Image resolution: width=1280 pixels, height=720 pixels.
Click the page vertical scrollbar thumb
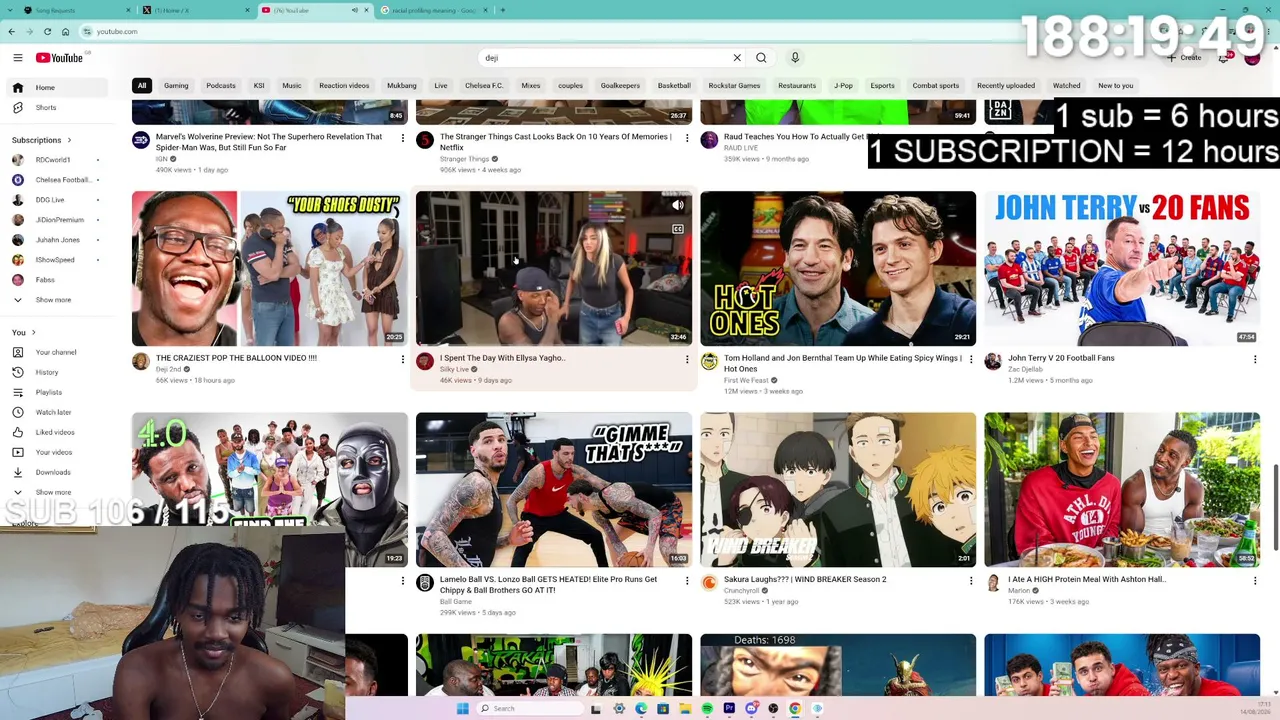[x=1274, y=507]
